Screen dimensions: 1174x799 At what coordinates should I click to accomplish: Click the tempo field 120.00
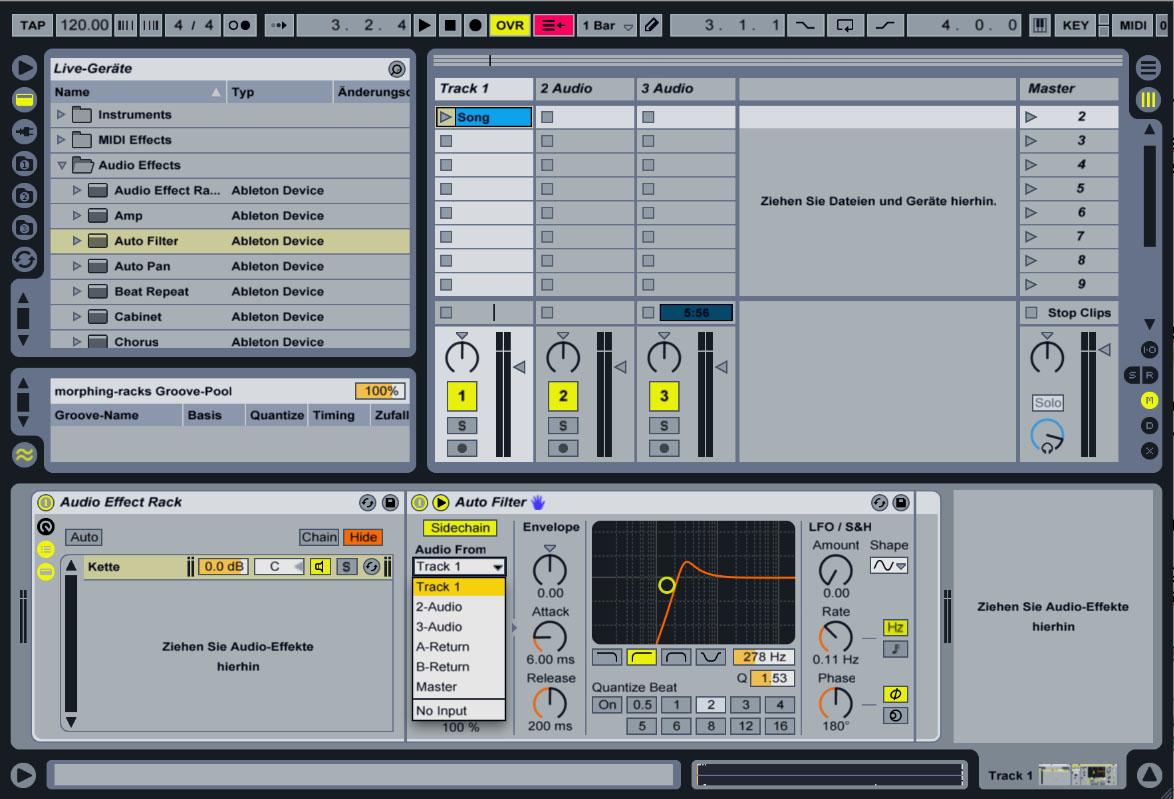tap(84, 25)
